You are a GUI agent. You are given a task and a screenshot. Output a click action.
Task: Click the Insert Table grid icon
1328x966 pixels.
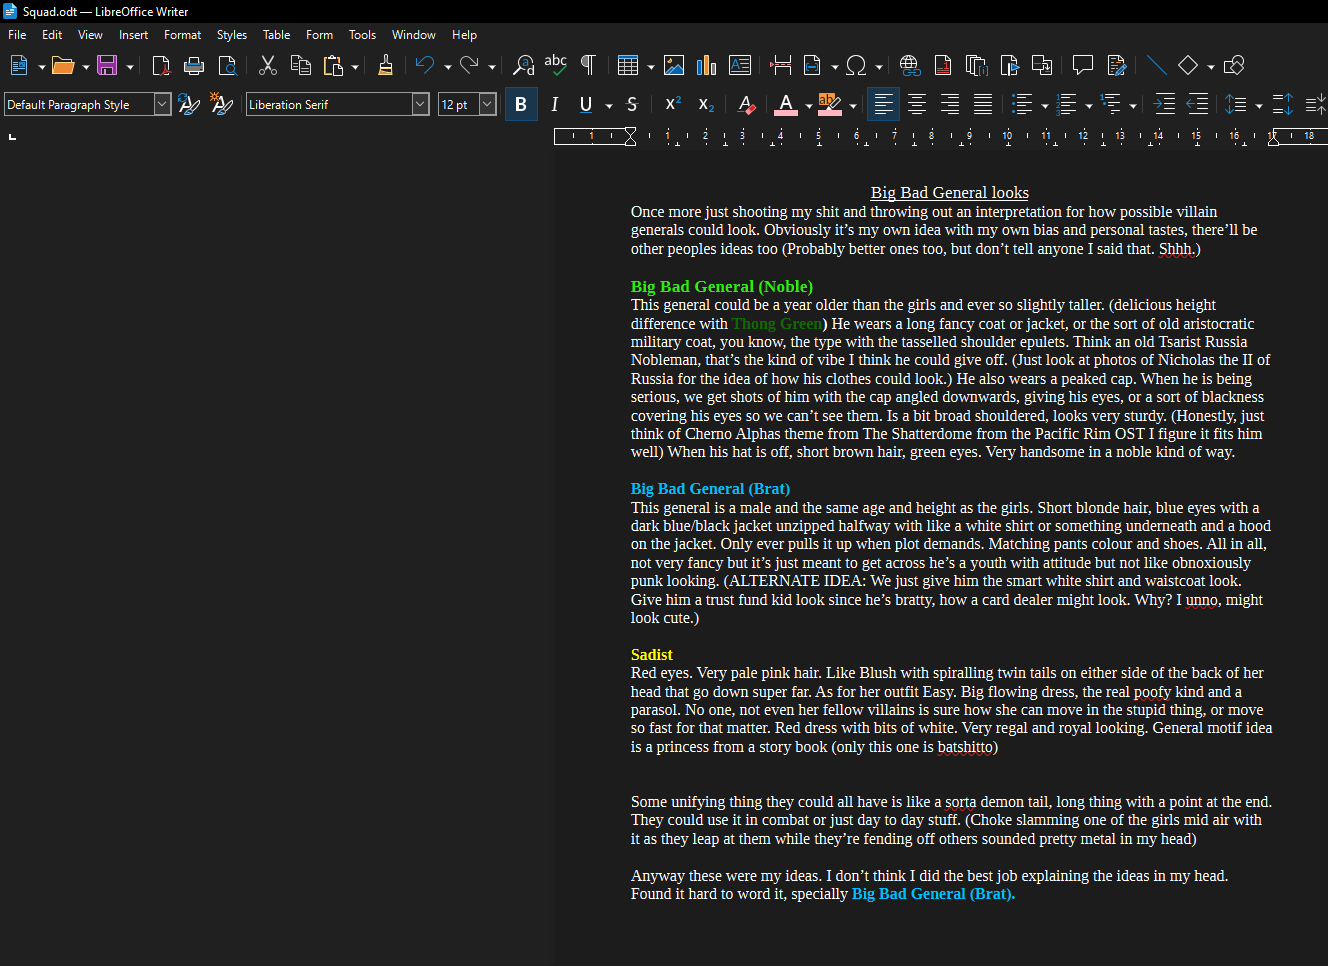tap(628, 66)
